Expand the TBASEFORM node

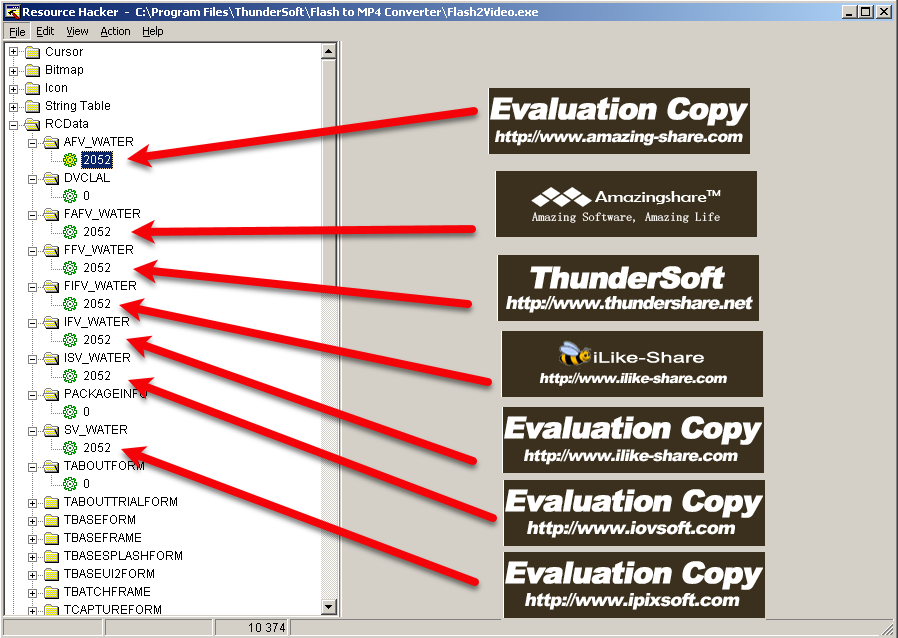tap(33, 521)
